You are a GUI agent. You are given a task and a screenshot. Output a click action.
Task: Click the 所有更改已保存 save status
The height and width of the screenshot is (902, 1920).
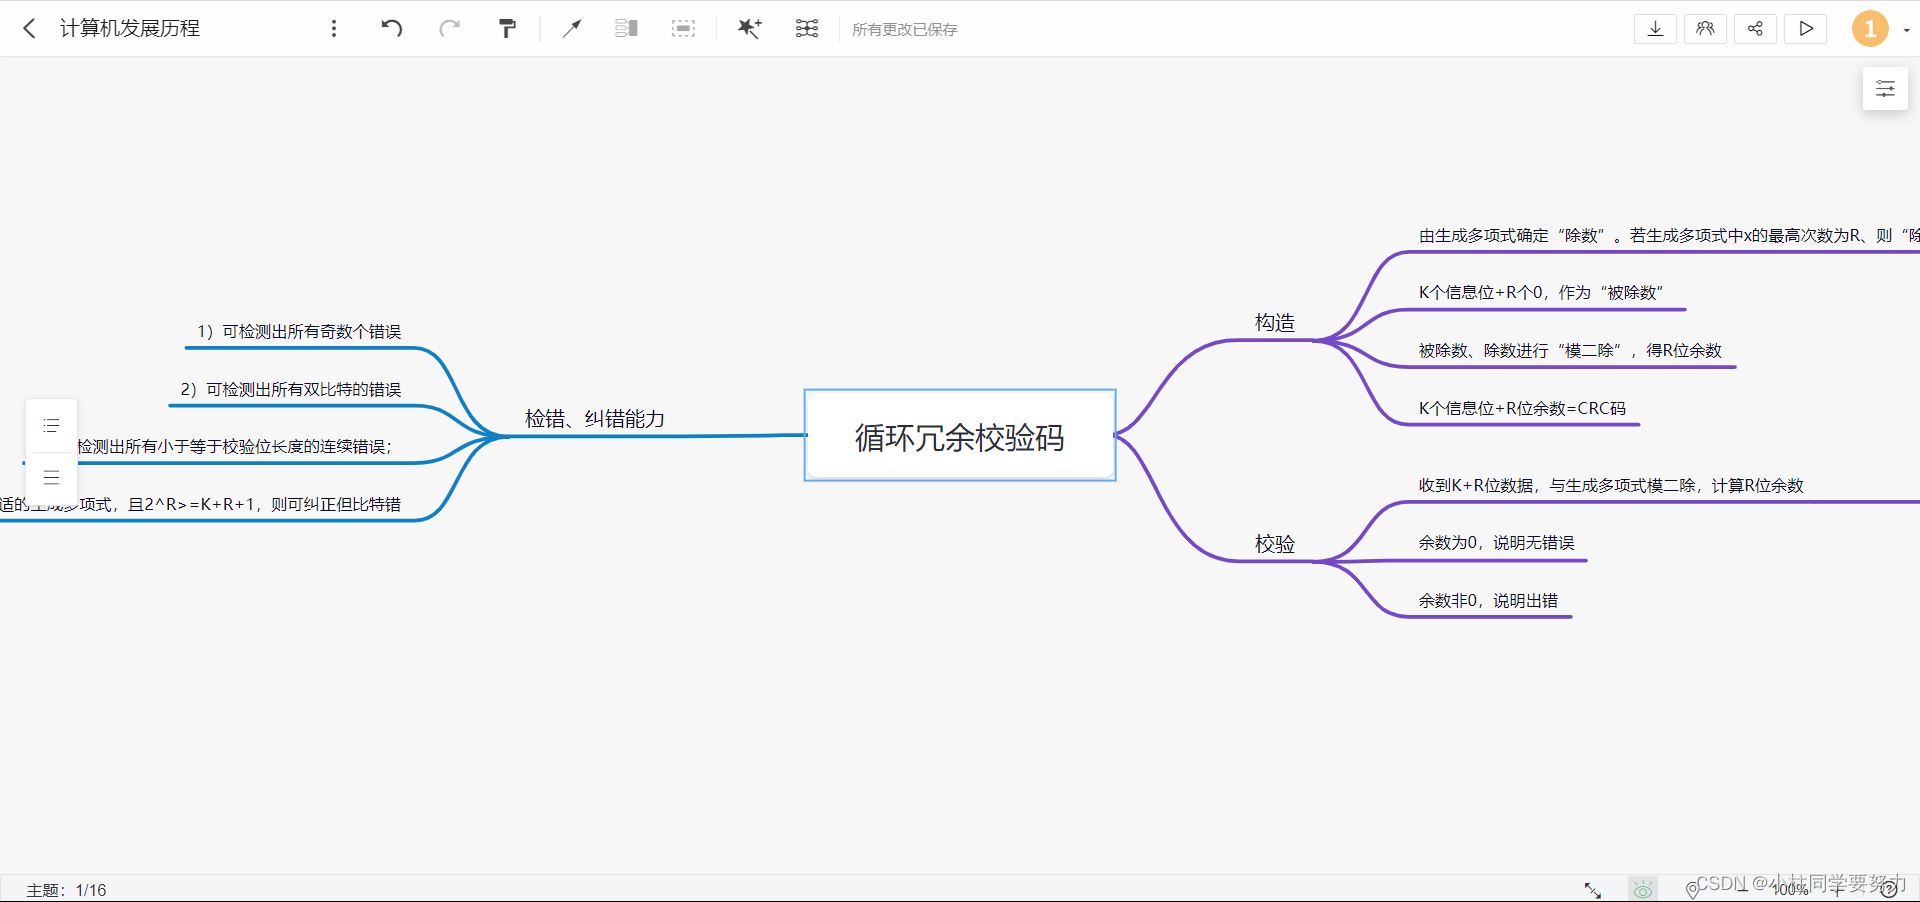(x=904, y=30)
